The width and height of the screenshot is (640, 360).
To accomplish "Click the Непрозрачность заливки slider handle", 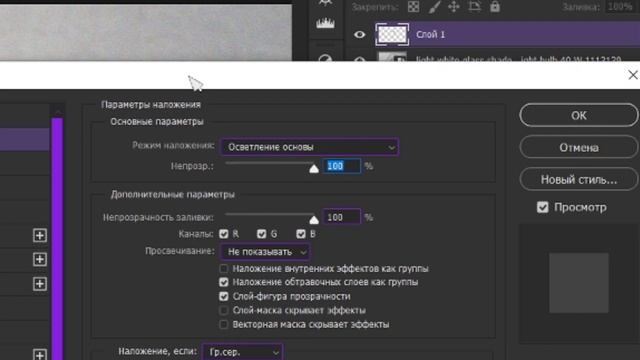I will [x=313, y=220].
